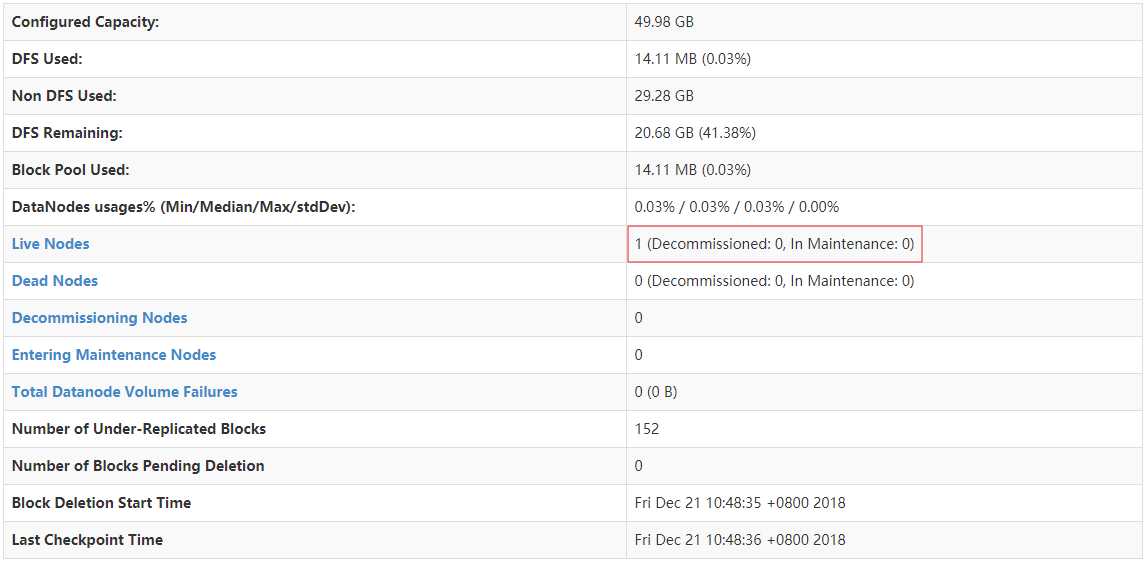Viewport: 1148px width, 567px height.
Task: Open the Live Nodes link
Action: coord(50,244)
